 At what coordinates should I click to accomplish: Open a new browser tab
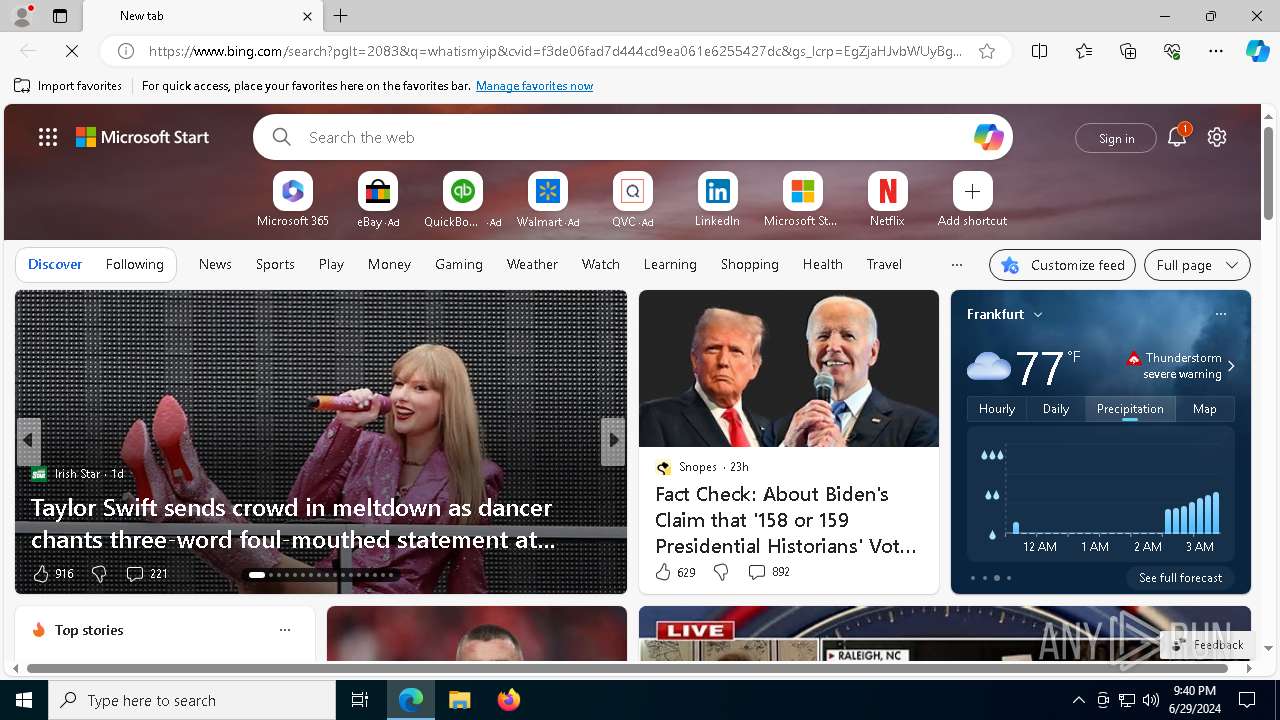tap(341, 16)
